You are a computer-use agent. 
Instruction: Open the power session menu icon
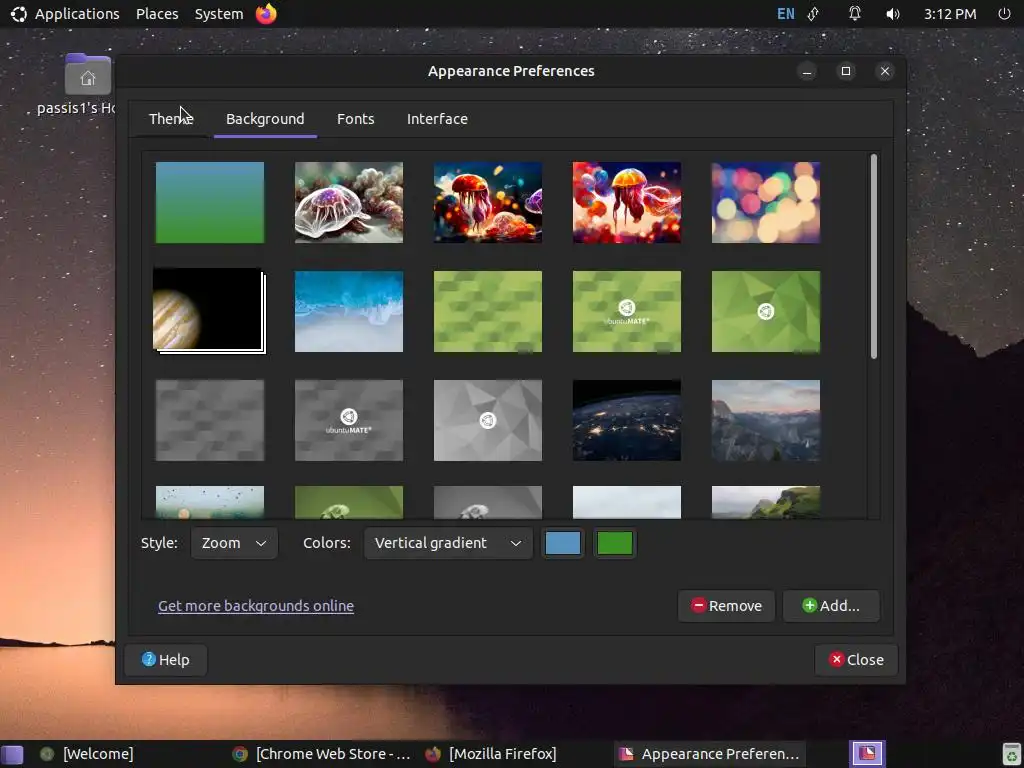click(x=1004, y=14)
